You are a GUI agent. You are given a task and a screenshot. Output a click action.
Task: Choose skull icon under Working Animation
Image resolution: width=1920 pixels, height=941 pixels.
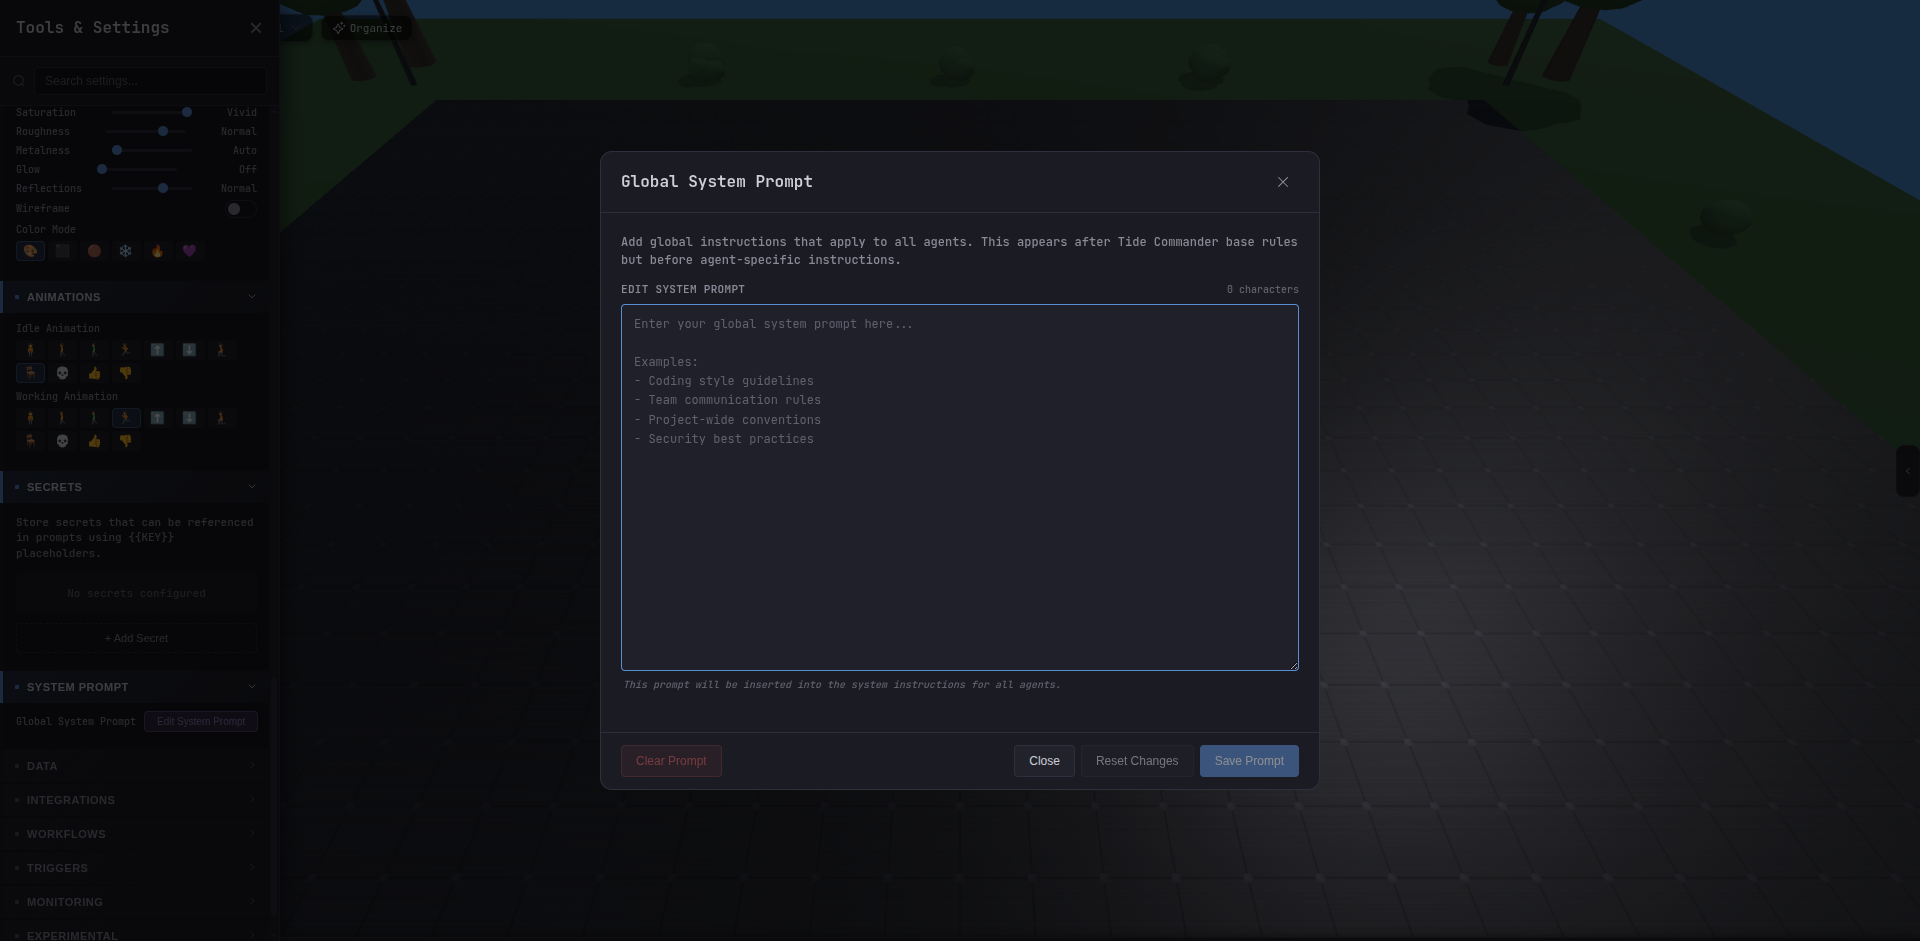[62, 441]
